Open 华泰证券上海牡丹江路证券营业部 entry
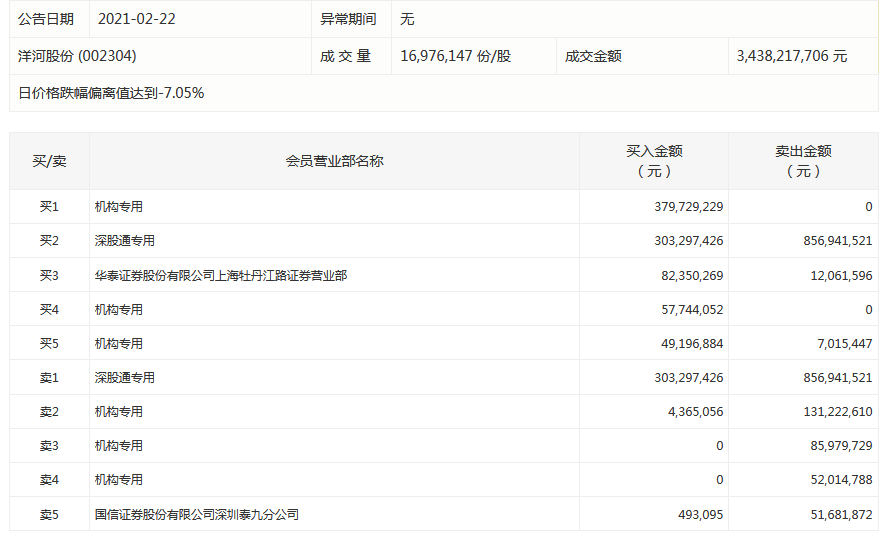This screenshot has height=541, width=883. pyautogui.click(x=221, y=275)
